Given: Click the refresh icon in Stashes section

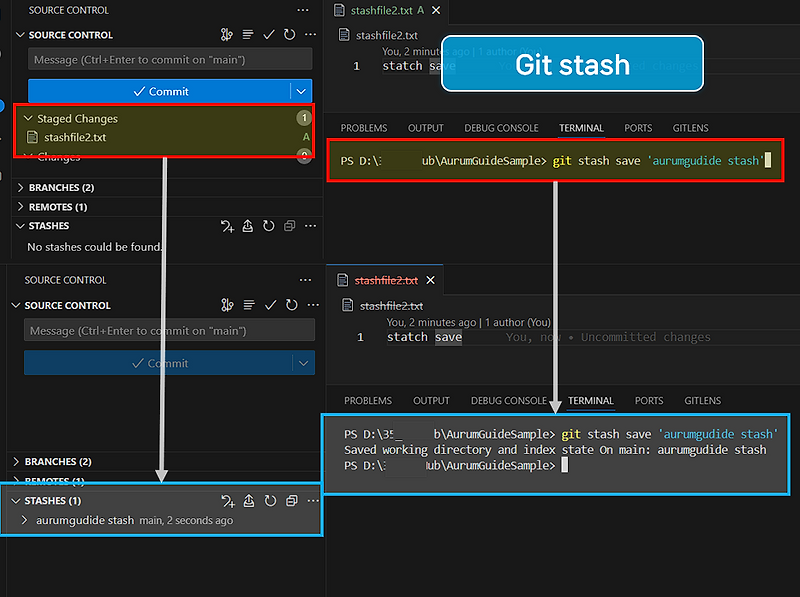Looking at the screenshot, I should pos(268,226).
